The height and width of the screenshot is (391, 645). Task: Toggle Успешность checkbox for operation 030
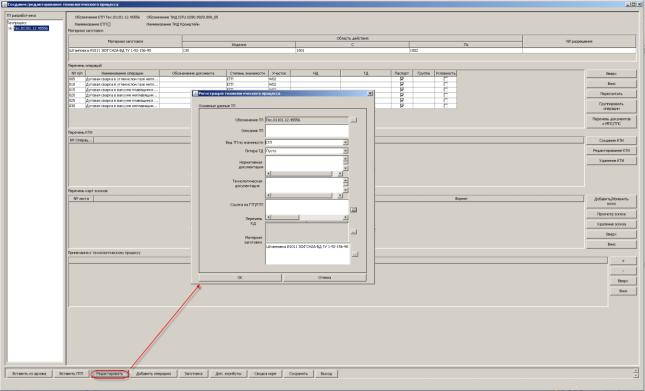coord(445,105)
